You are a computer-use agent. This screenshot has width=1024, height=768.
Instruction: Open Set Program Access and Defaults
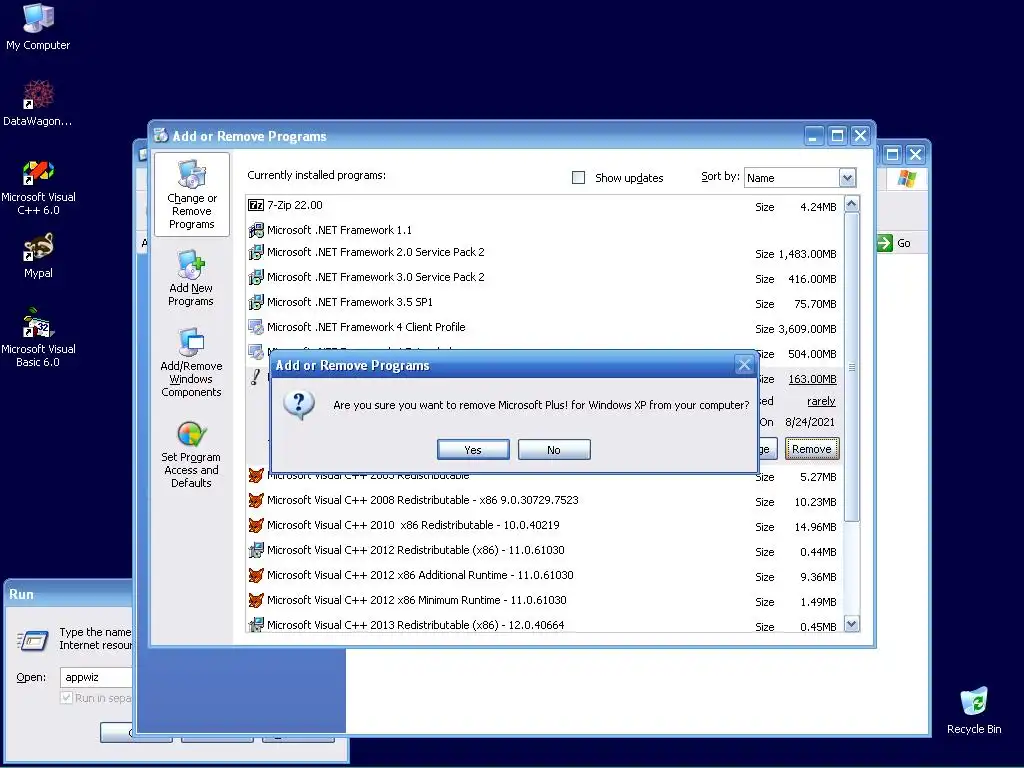tap(191, 455)
